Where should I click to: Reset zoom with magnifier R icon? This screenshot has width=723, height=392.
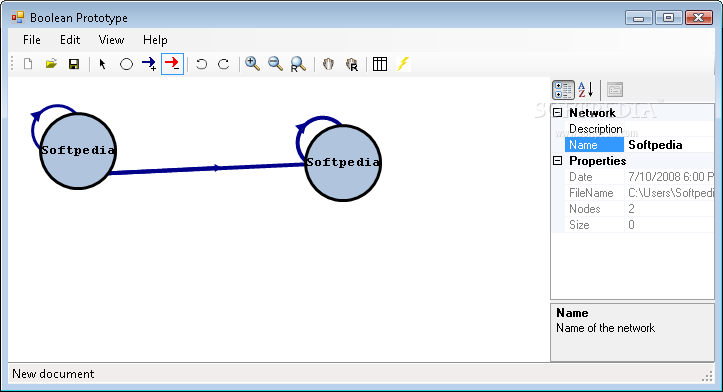[298, 64]
